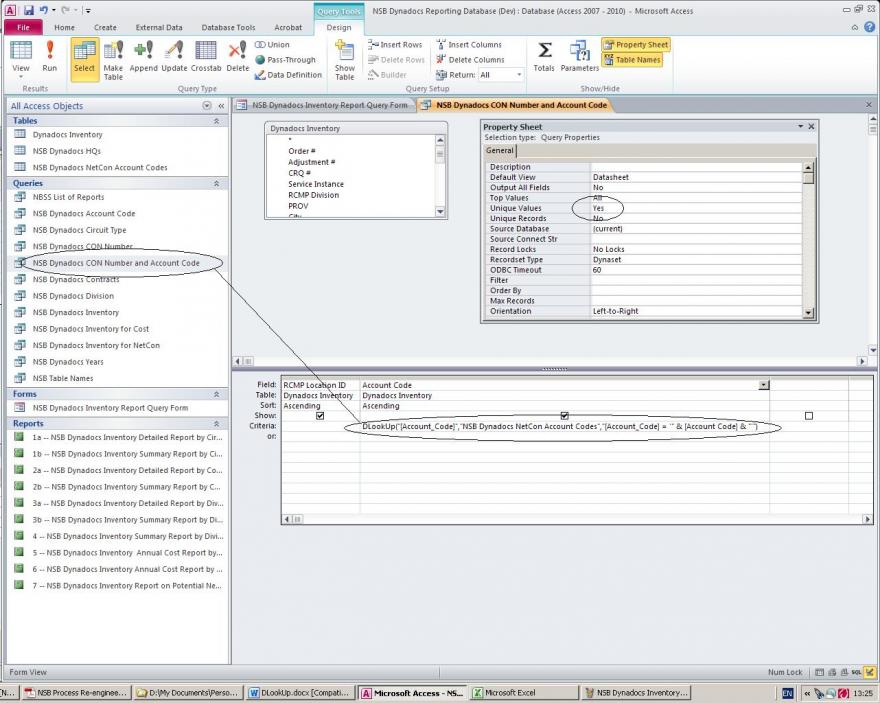
Task: Switch to SQL view in status bar
Action: [x=856, y=672]
